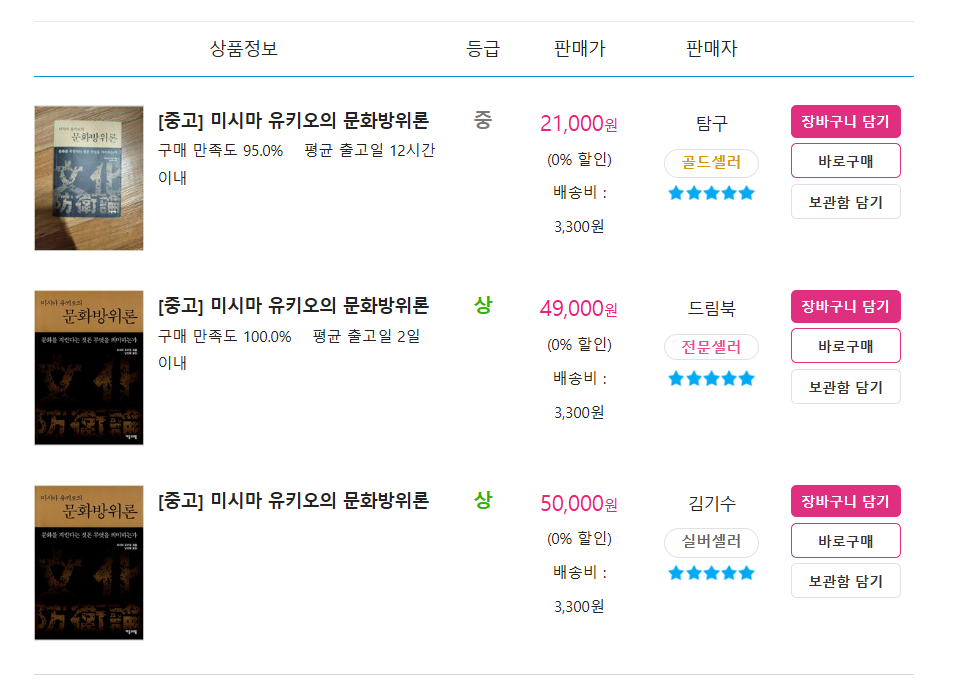
Task: Open the title link of 김기수's listing
Action: [293, 500]
